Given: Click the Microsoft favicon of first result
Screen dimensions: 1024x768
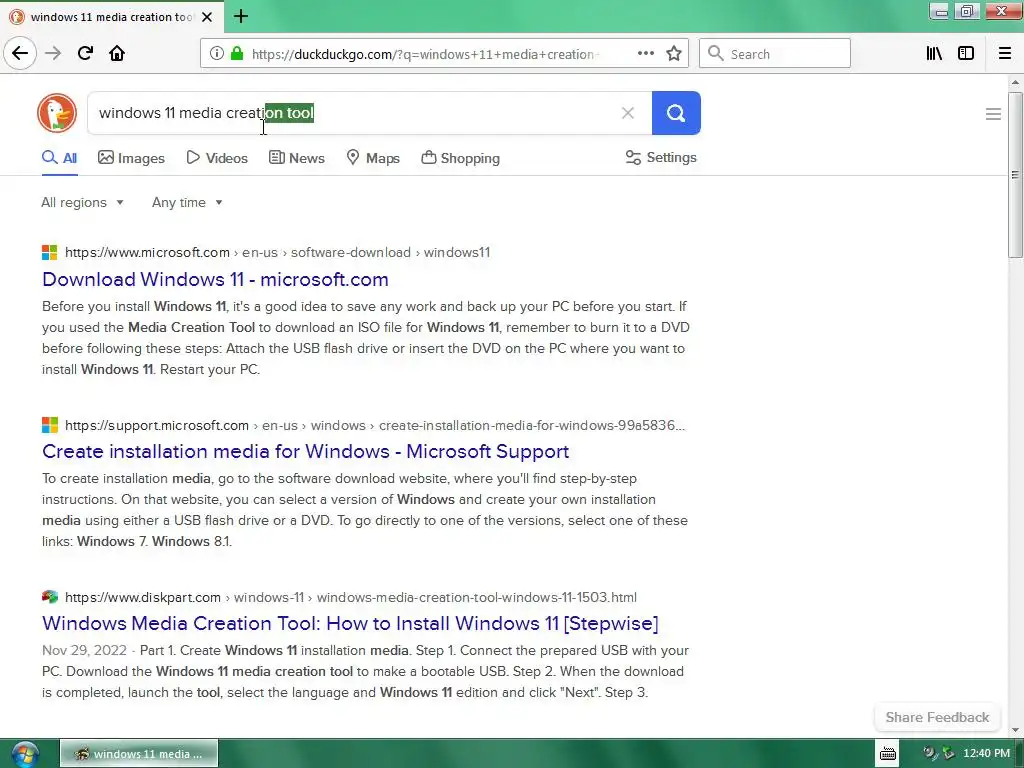Looking at the screenshot, I should (x=50, y=253).
